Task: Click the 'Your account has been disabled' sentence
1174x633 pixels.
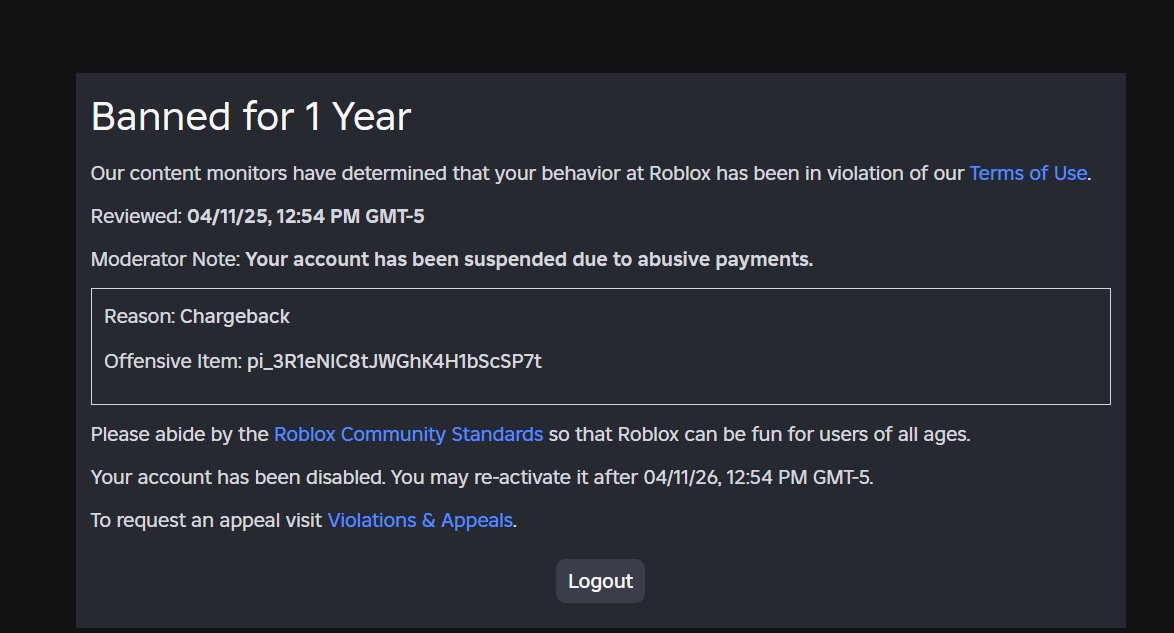Action: (x=481, y=477)
